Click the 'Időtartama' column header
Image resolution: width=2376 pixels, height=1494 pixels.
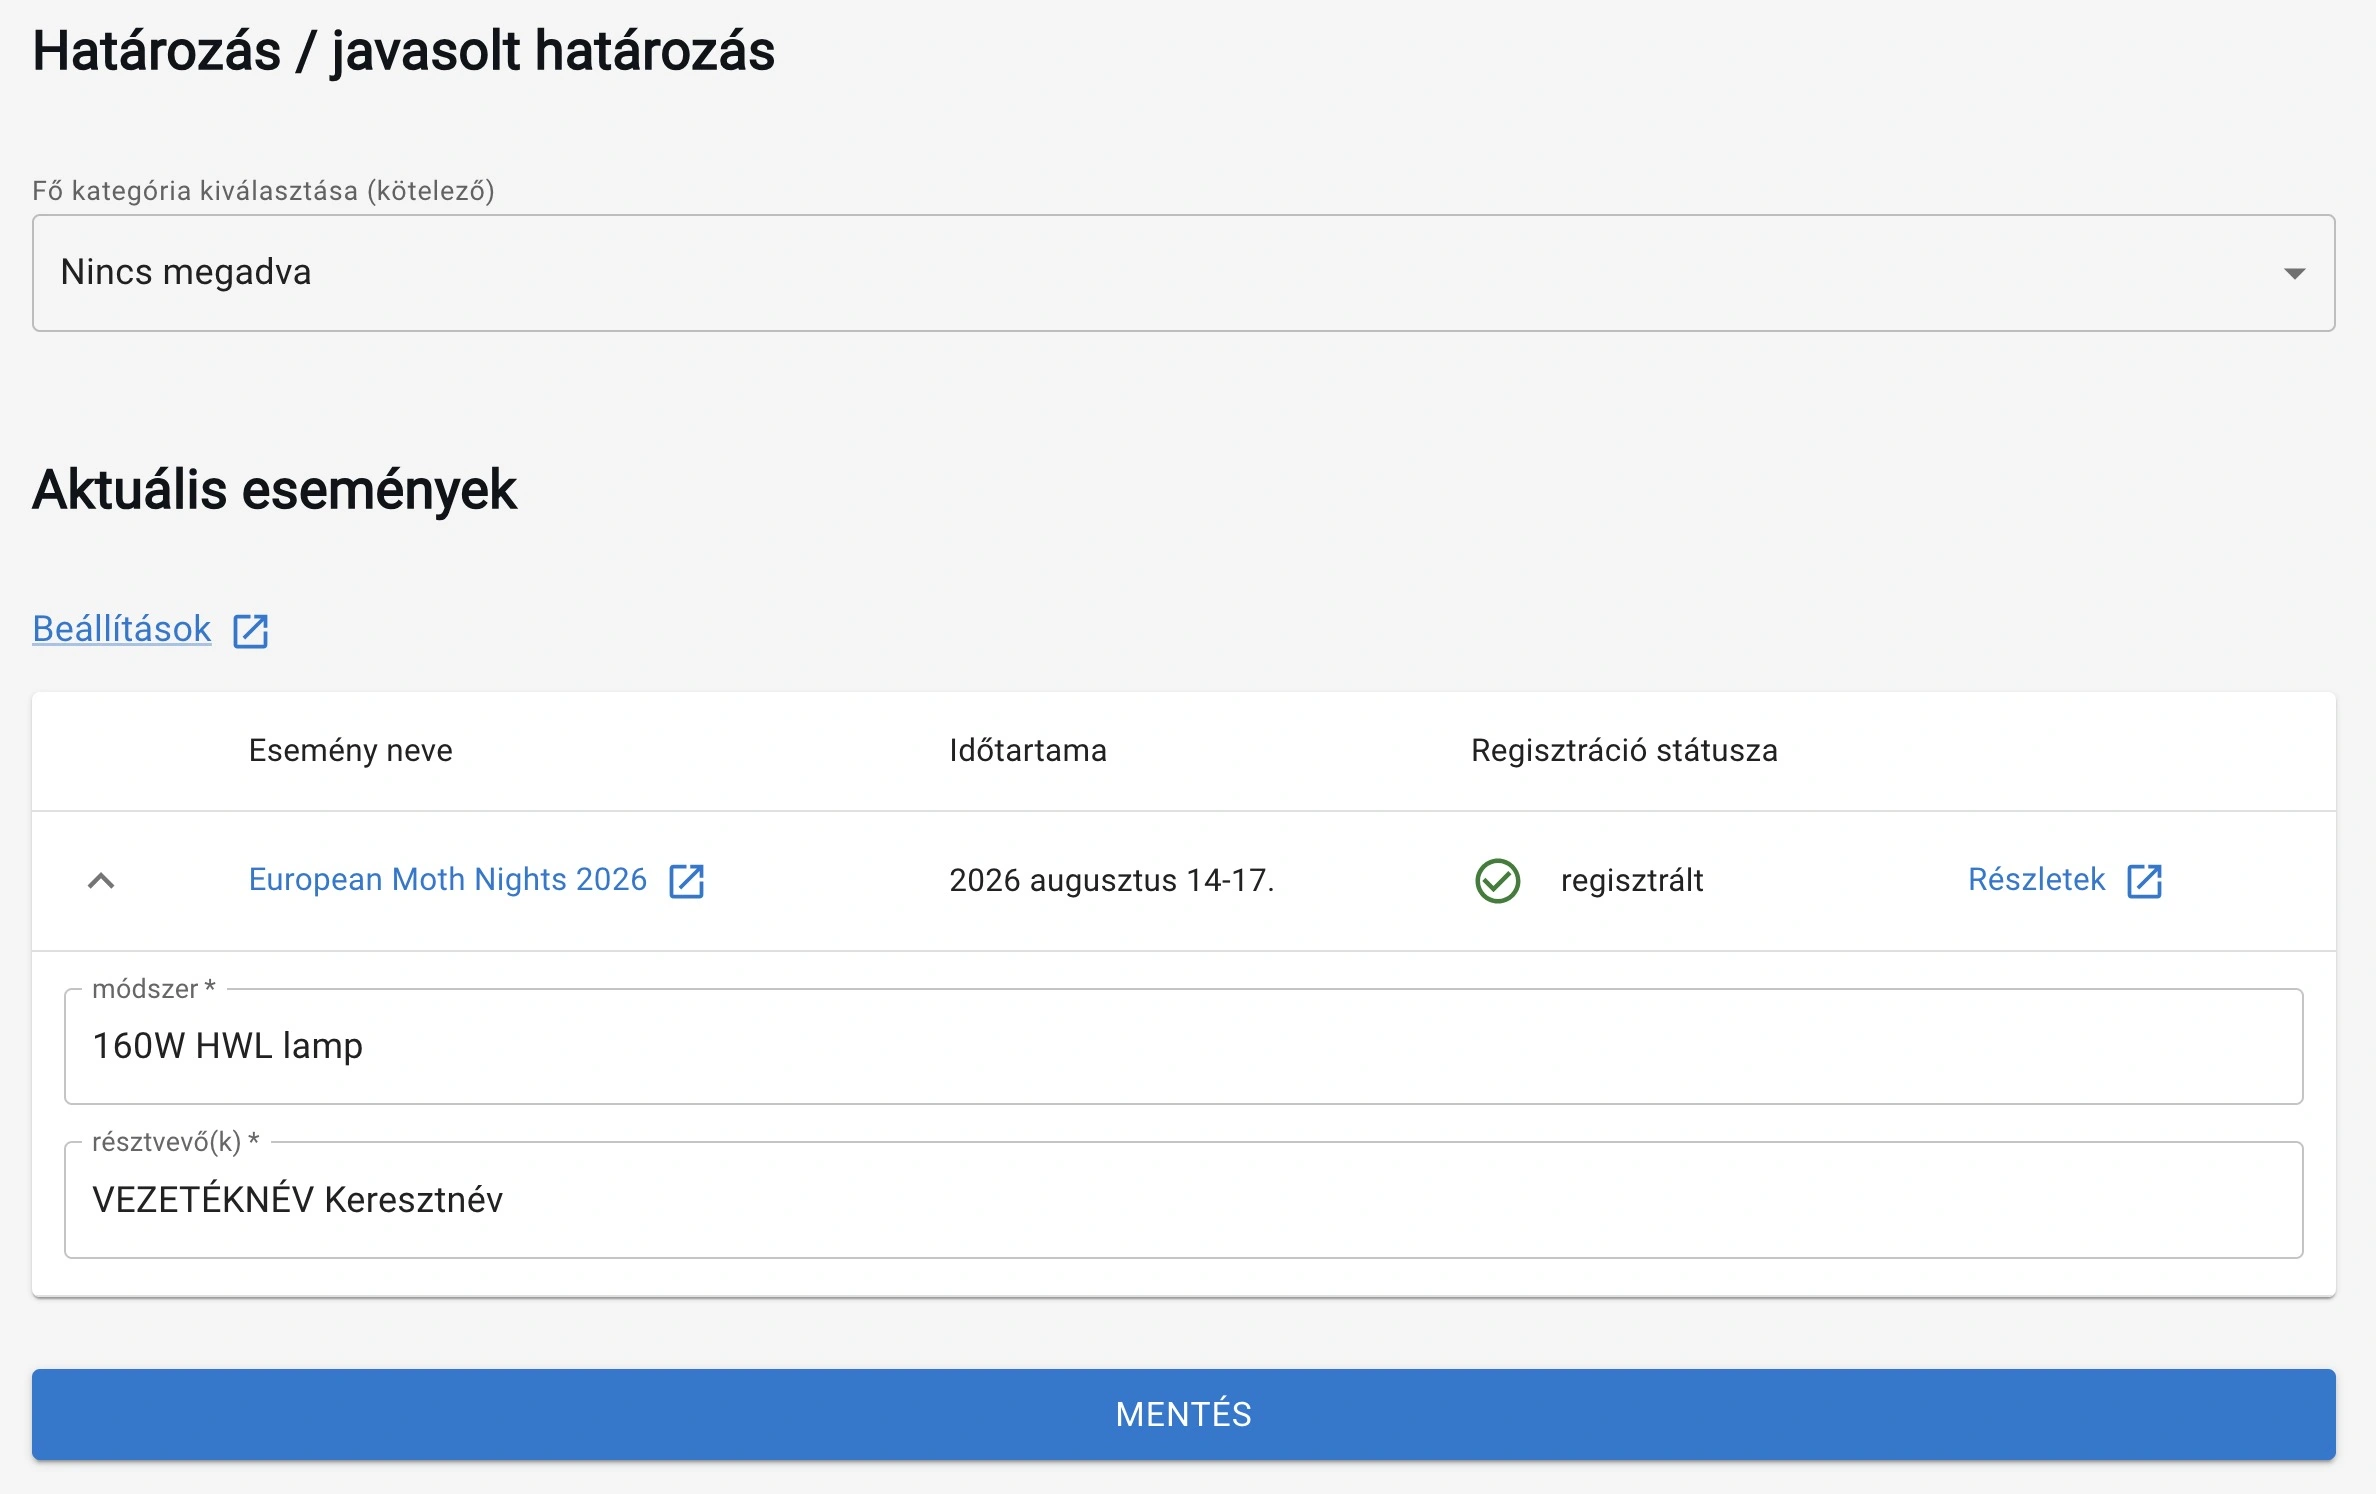tap(1028, 750)
